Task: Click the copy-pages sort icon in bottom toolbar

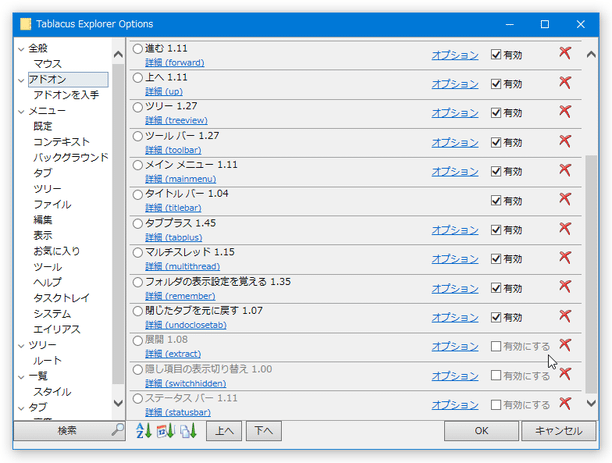Action: point(188,431)
